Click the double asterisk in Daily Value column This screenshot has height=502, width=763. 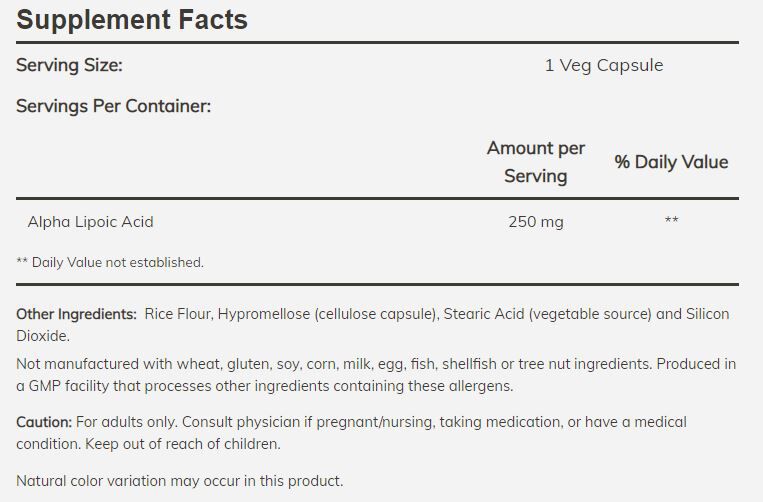coord(671,221)
